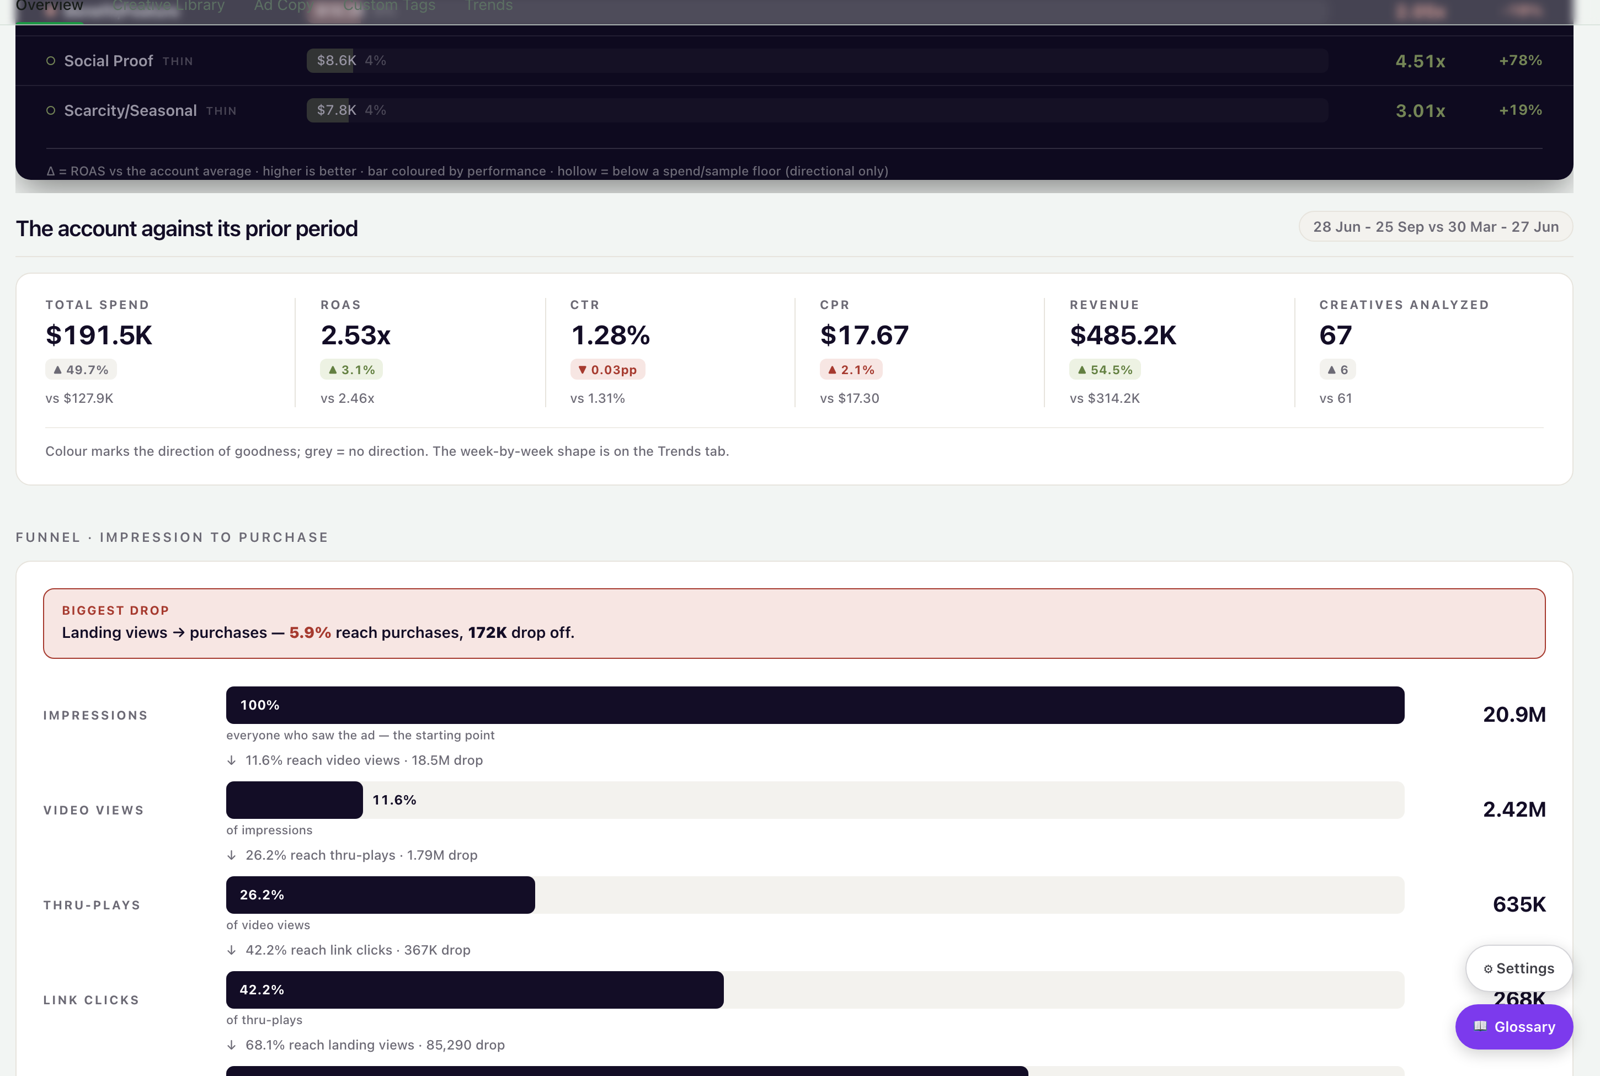
Task: Click the 100% Impressions funnel bar
Action: 815,705
